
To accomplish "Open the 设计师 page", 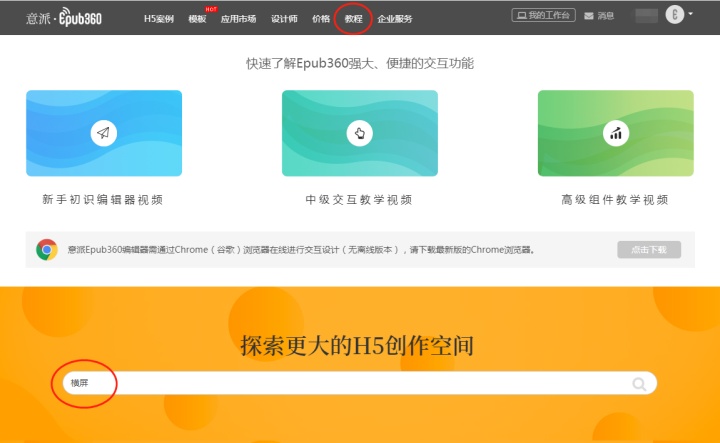I will pyautogui.click(x=284, y=19).
